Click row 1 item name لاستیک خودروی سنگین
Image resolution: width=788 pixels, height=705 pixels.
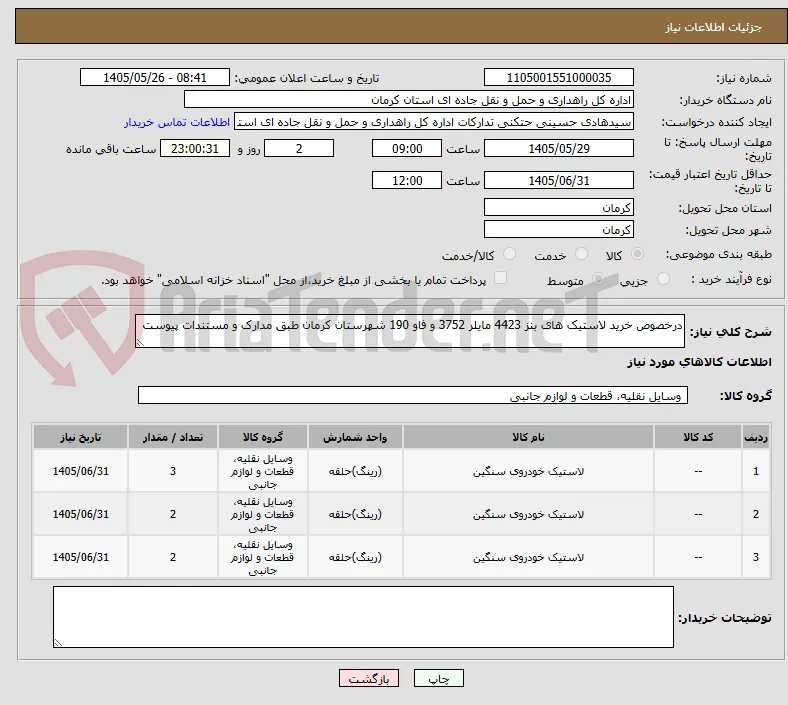coord(528,471)
